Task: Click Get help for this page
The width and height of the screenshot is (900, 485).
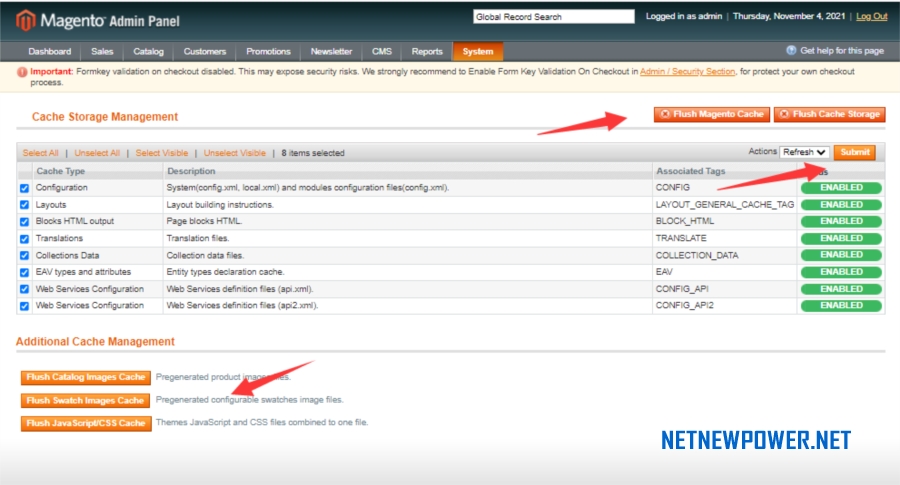Action: [842, 51]
